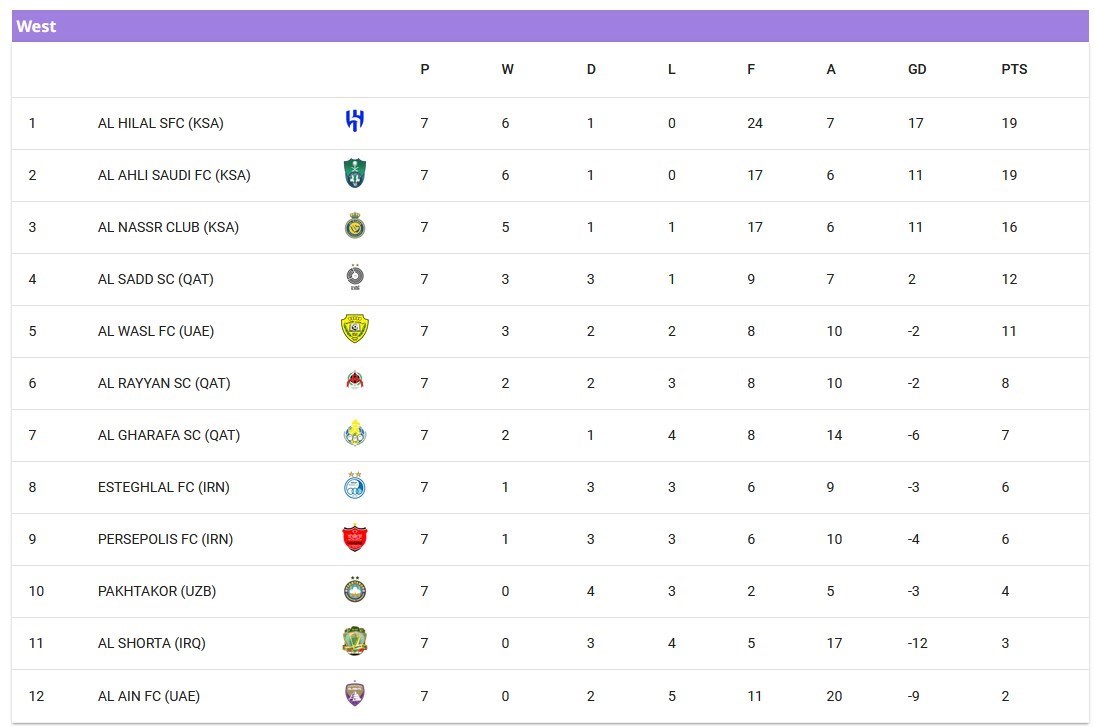Open AL AIN FC (UAE) team link
This screenshot has width=1094, height=727.
(149, 696)
